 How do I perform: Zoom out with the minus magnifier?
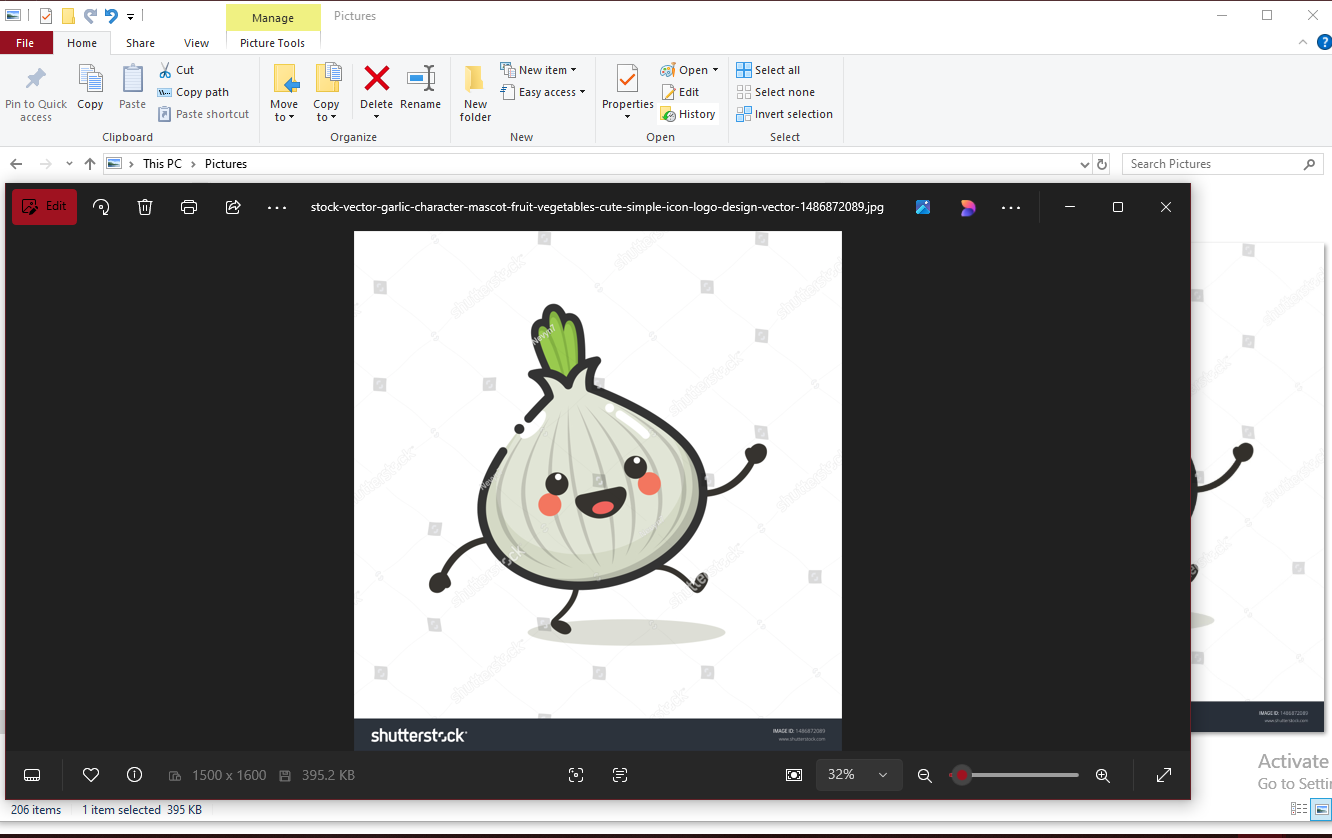[925, 775]
